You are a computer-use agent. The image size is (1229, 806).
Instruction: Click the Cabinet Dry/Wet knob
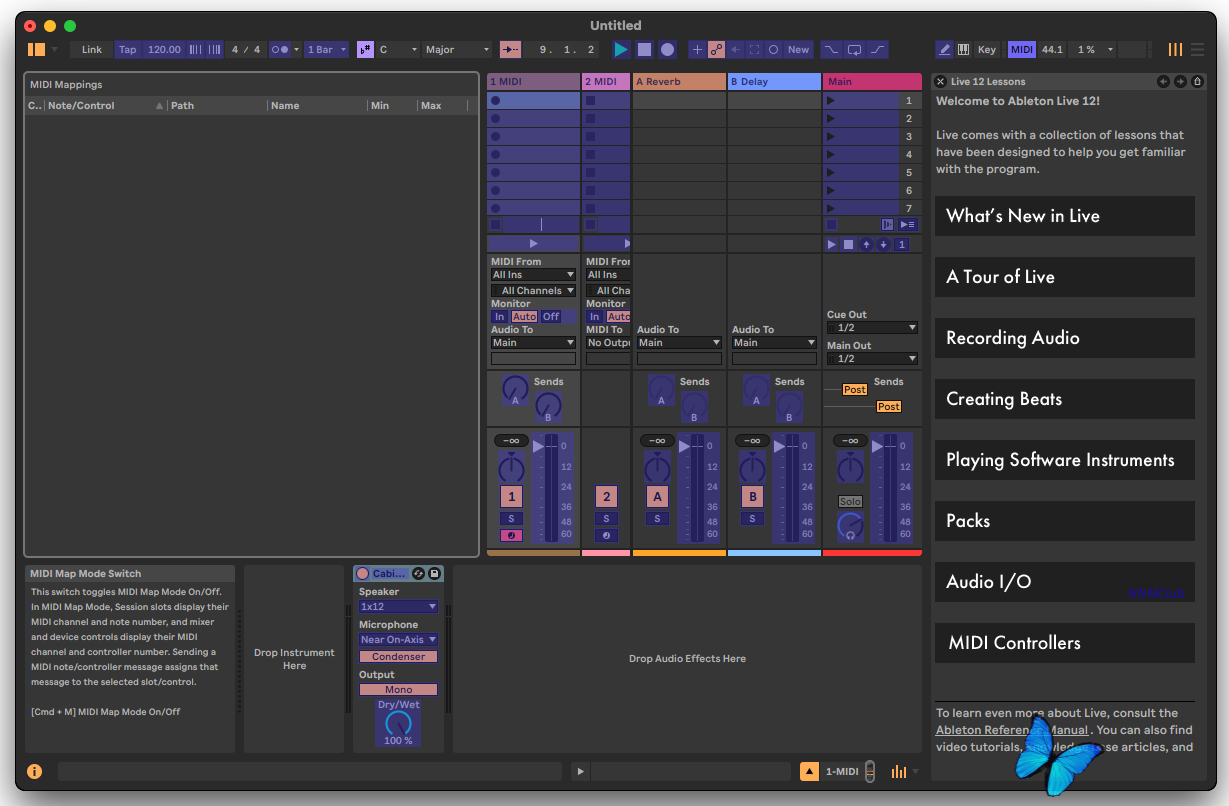[398, 722]
